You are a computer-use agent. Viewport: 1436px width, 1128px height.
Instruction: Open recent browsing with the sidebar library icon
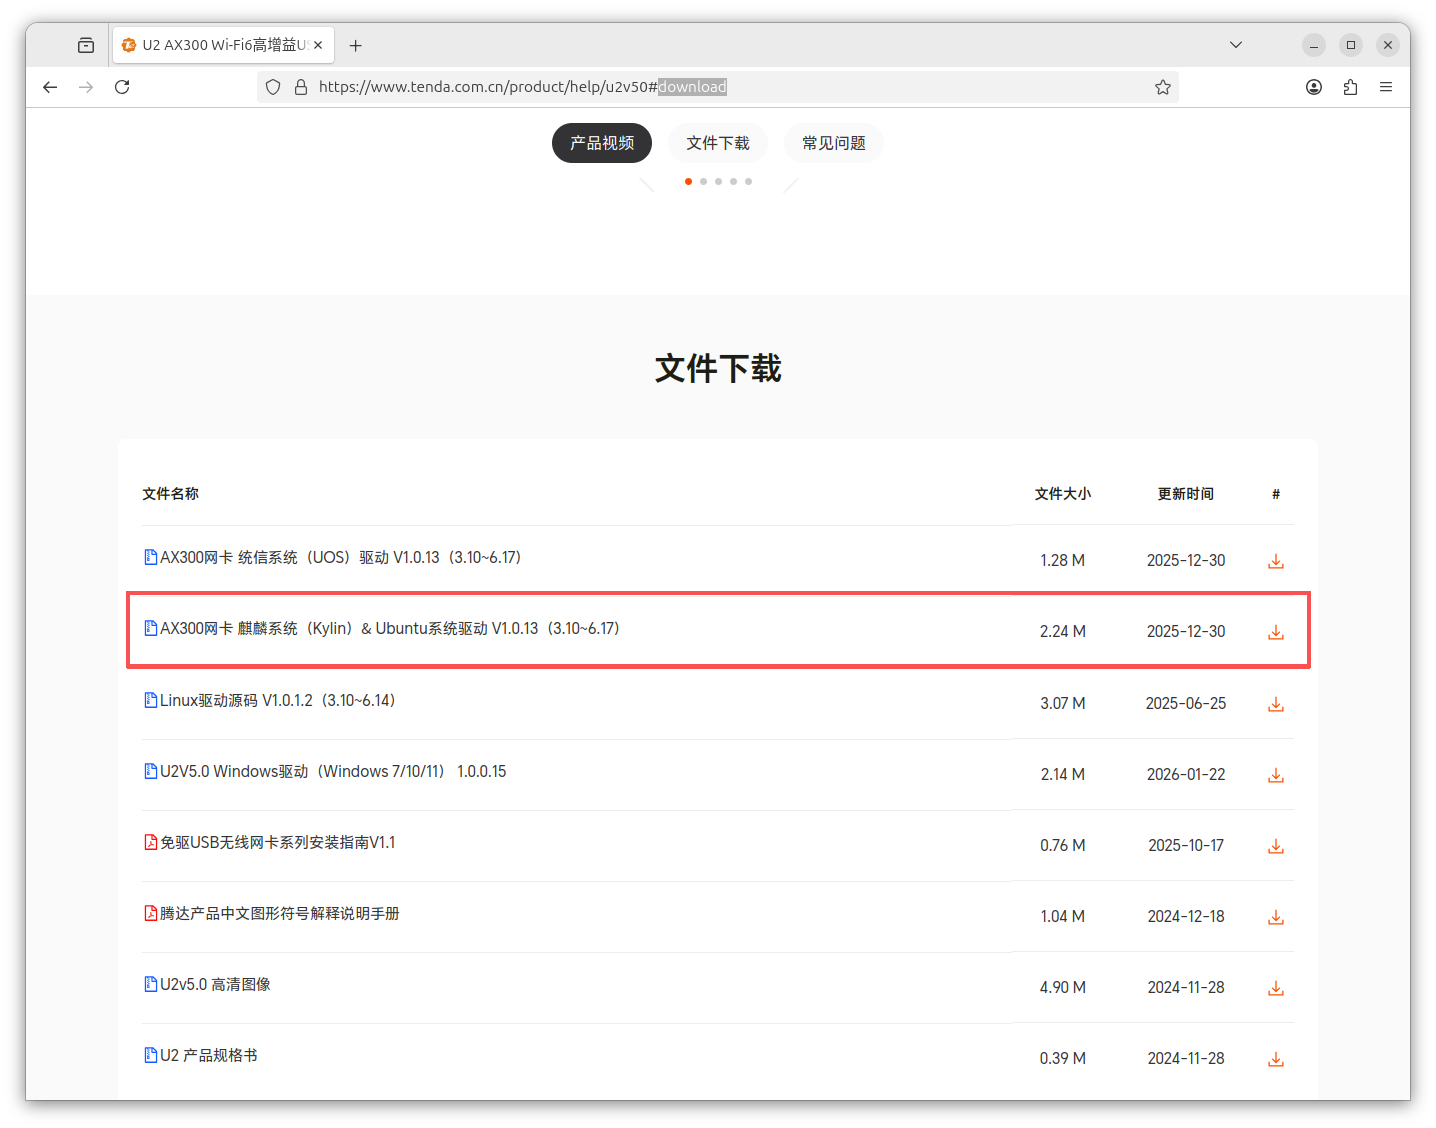pyautogui.click(x=86, y=44)
